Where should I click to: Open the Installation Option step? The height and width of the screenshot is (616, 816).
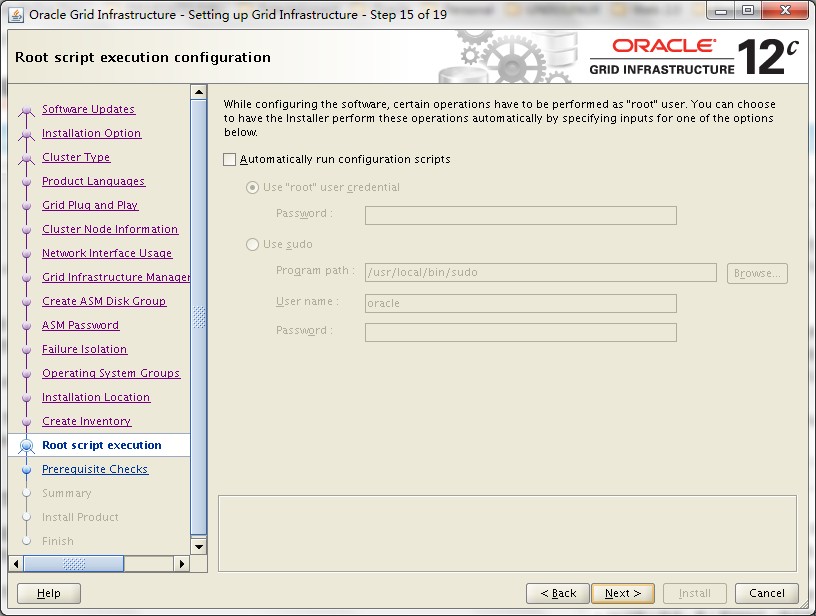(92, 133)
